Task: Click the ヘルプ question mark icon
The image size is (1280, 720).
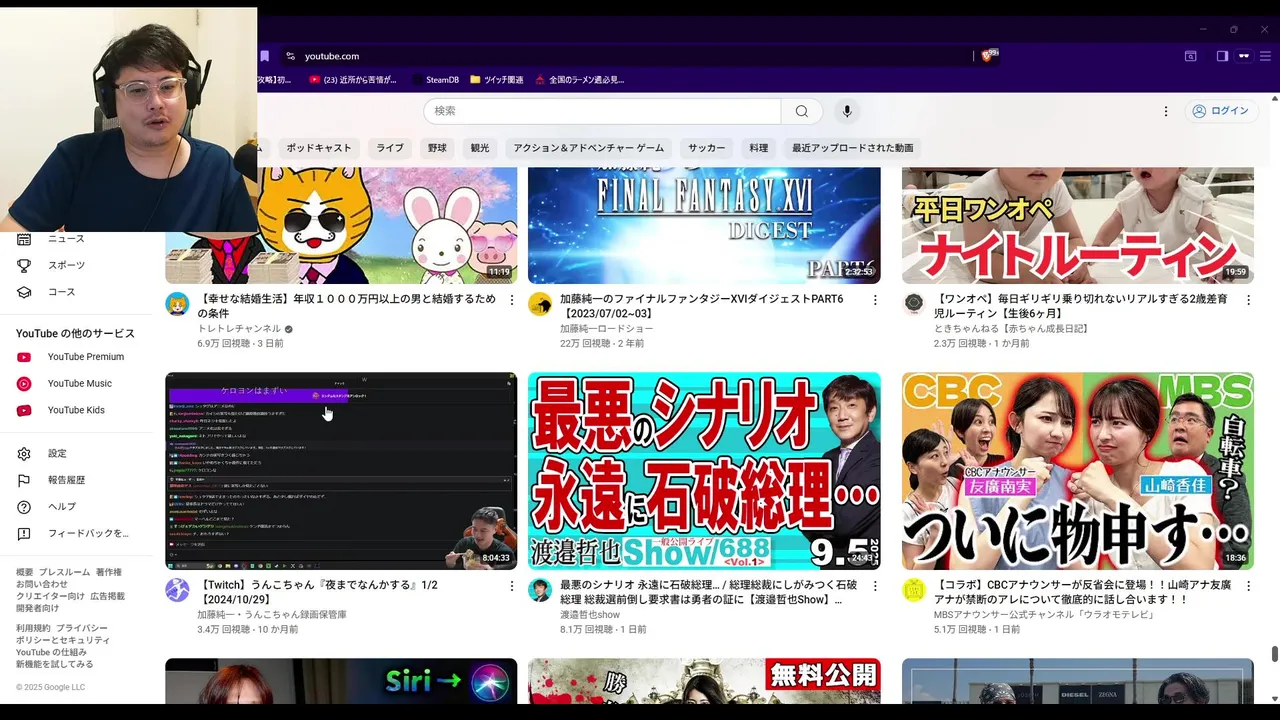Action: 24,507
